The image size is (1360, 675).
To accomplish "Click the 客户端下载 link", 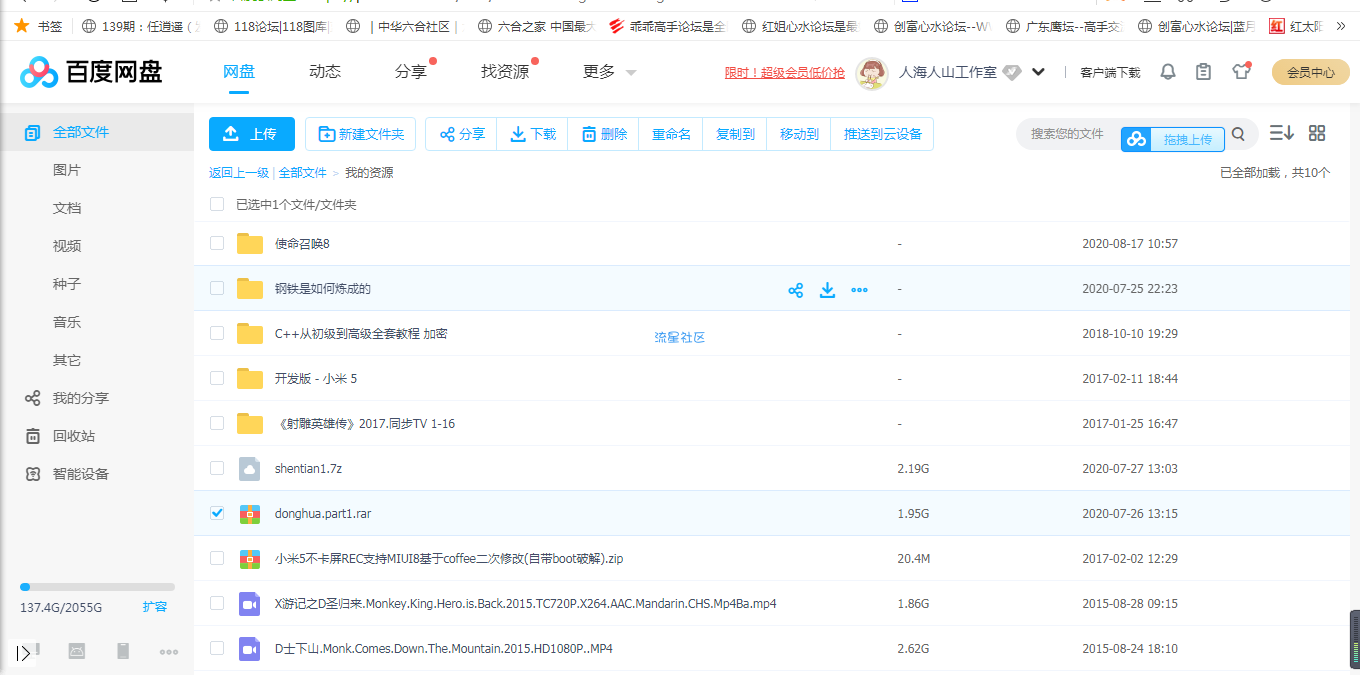I will click(x=1110, y=72).
